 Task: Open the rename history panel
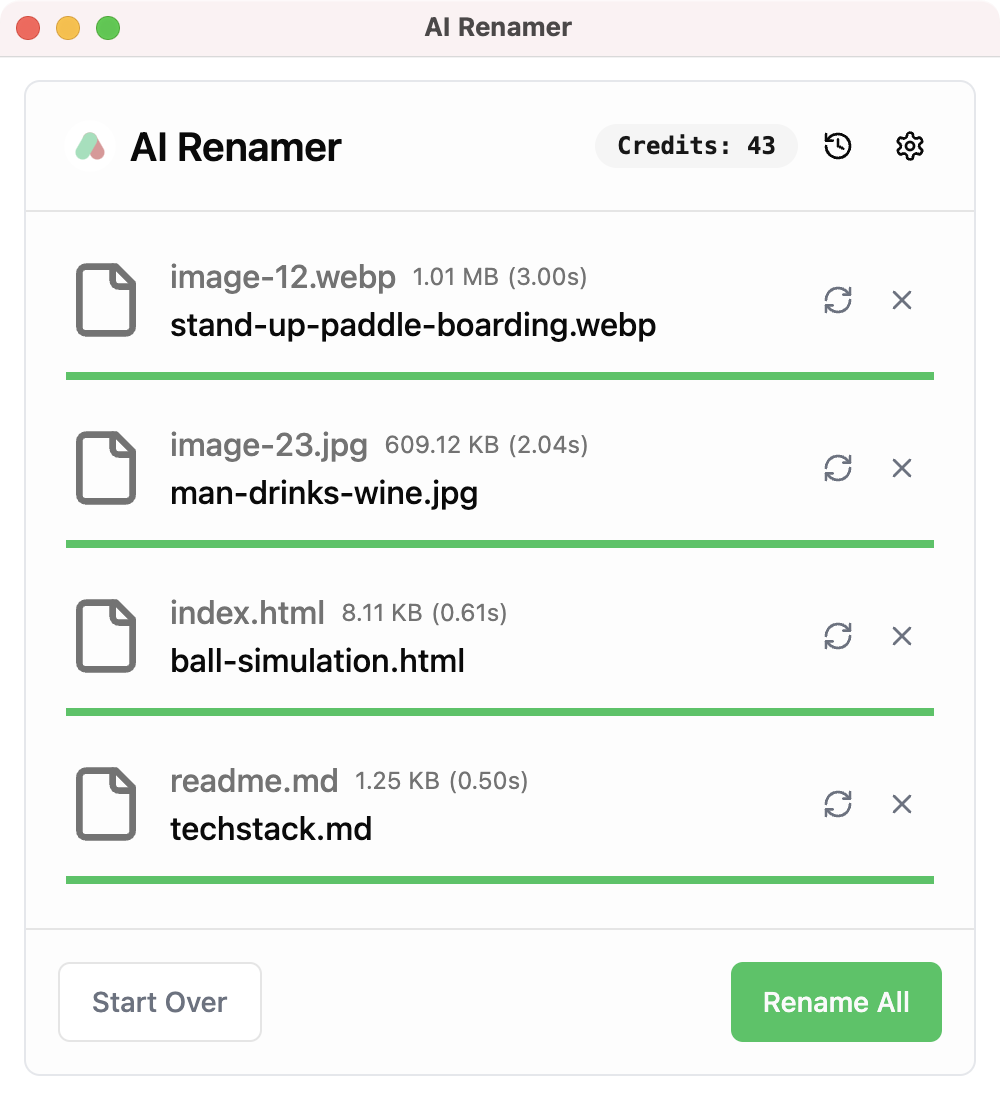(837, 146)
